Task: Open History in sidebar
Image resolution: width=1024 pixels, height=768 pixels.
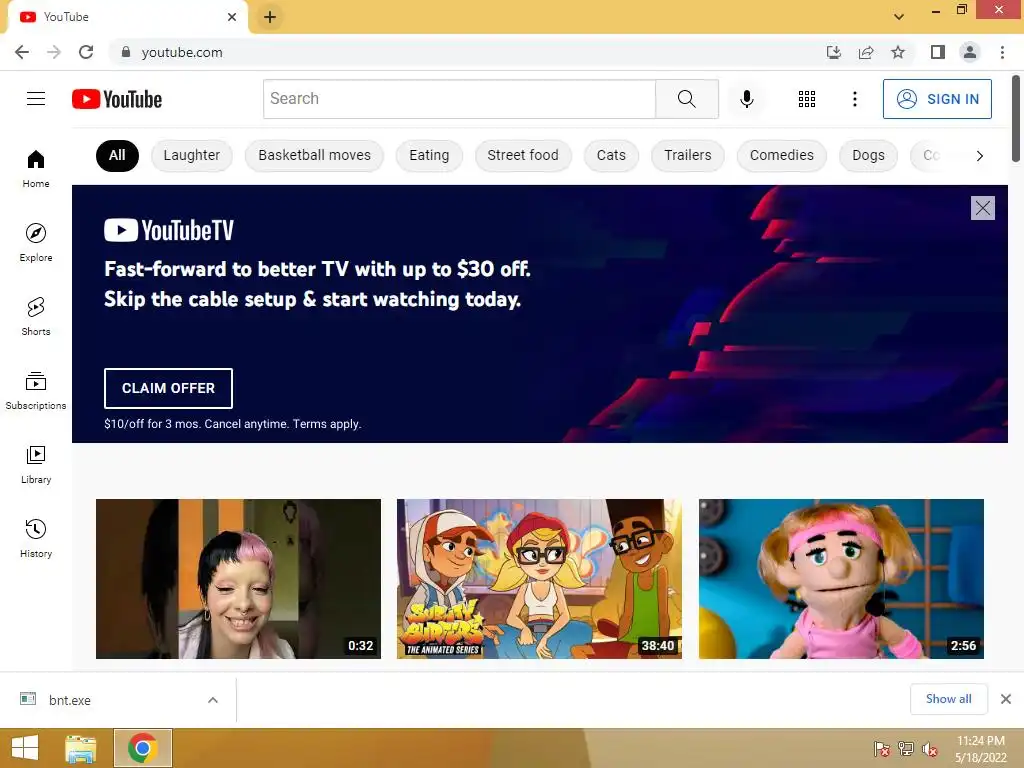Action: coord(36,538)
